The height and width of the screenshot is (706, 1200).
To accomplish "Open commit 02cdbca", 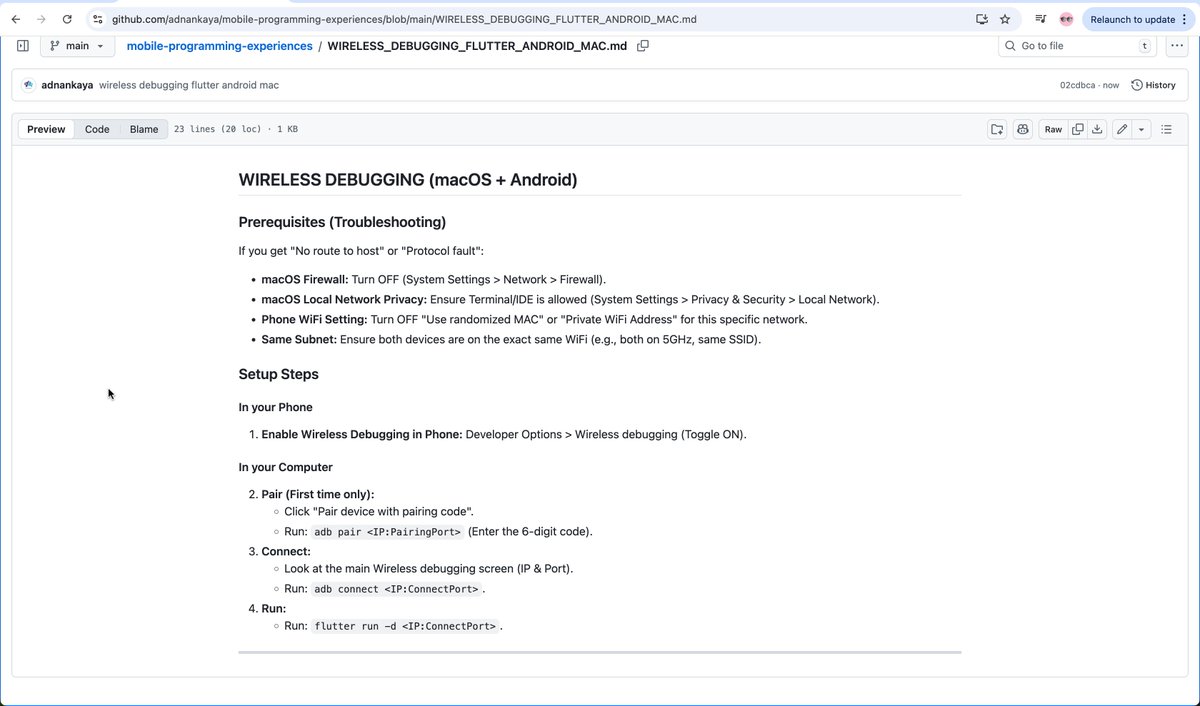I will [1077, 85].
